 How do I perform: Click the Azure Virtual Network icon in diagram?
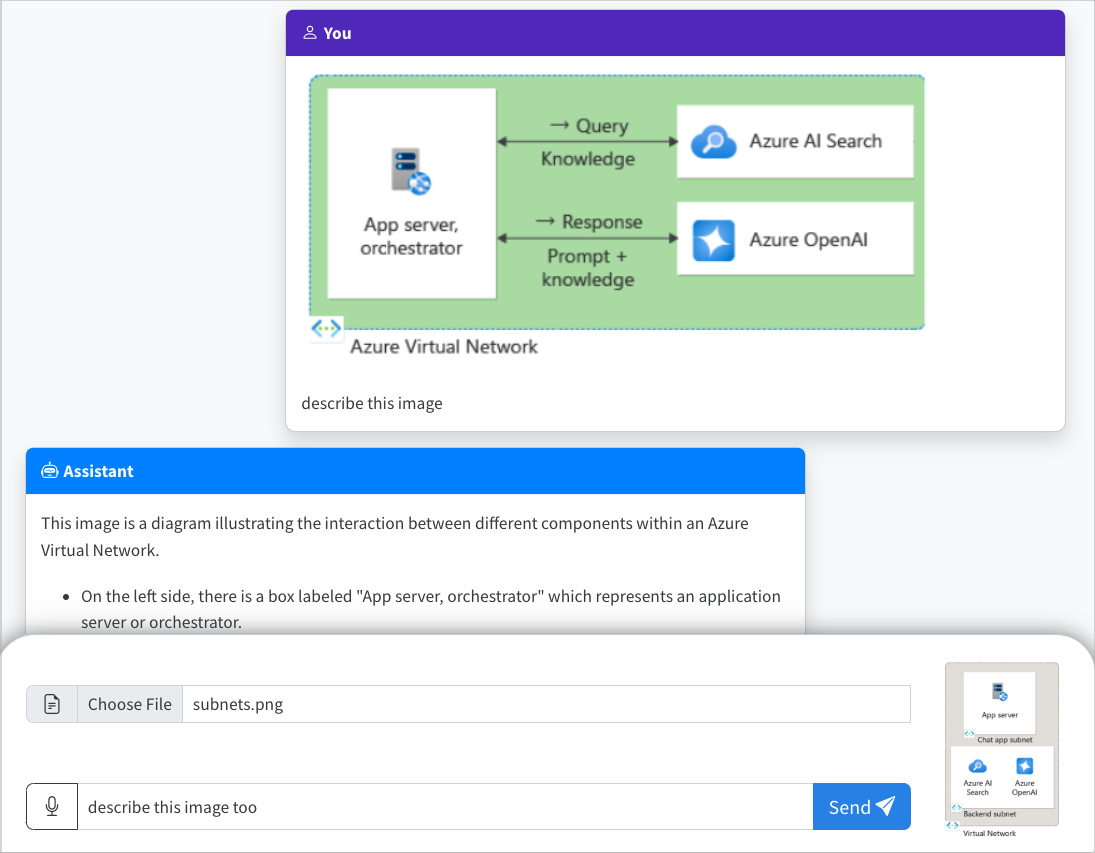[326, 328]
